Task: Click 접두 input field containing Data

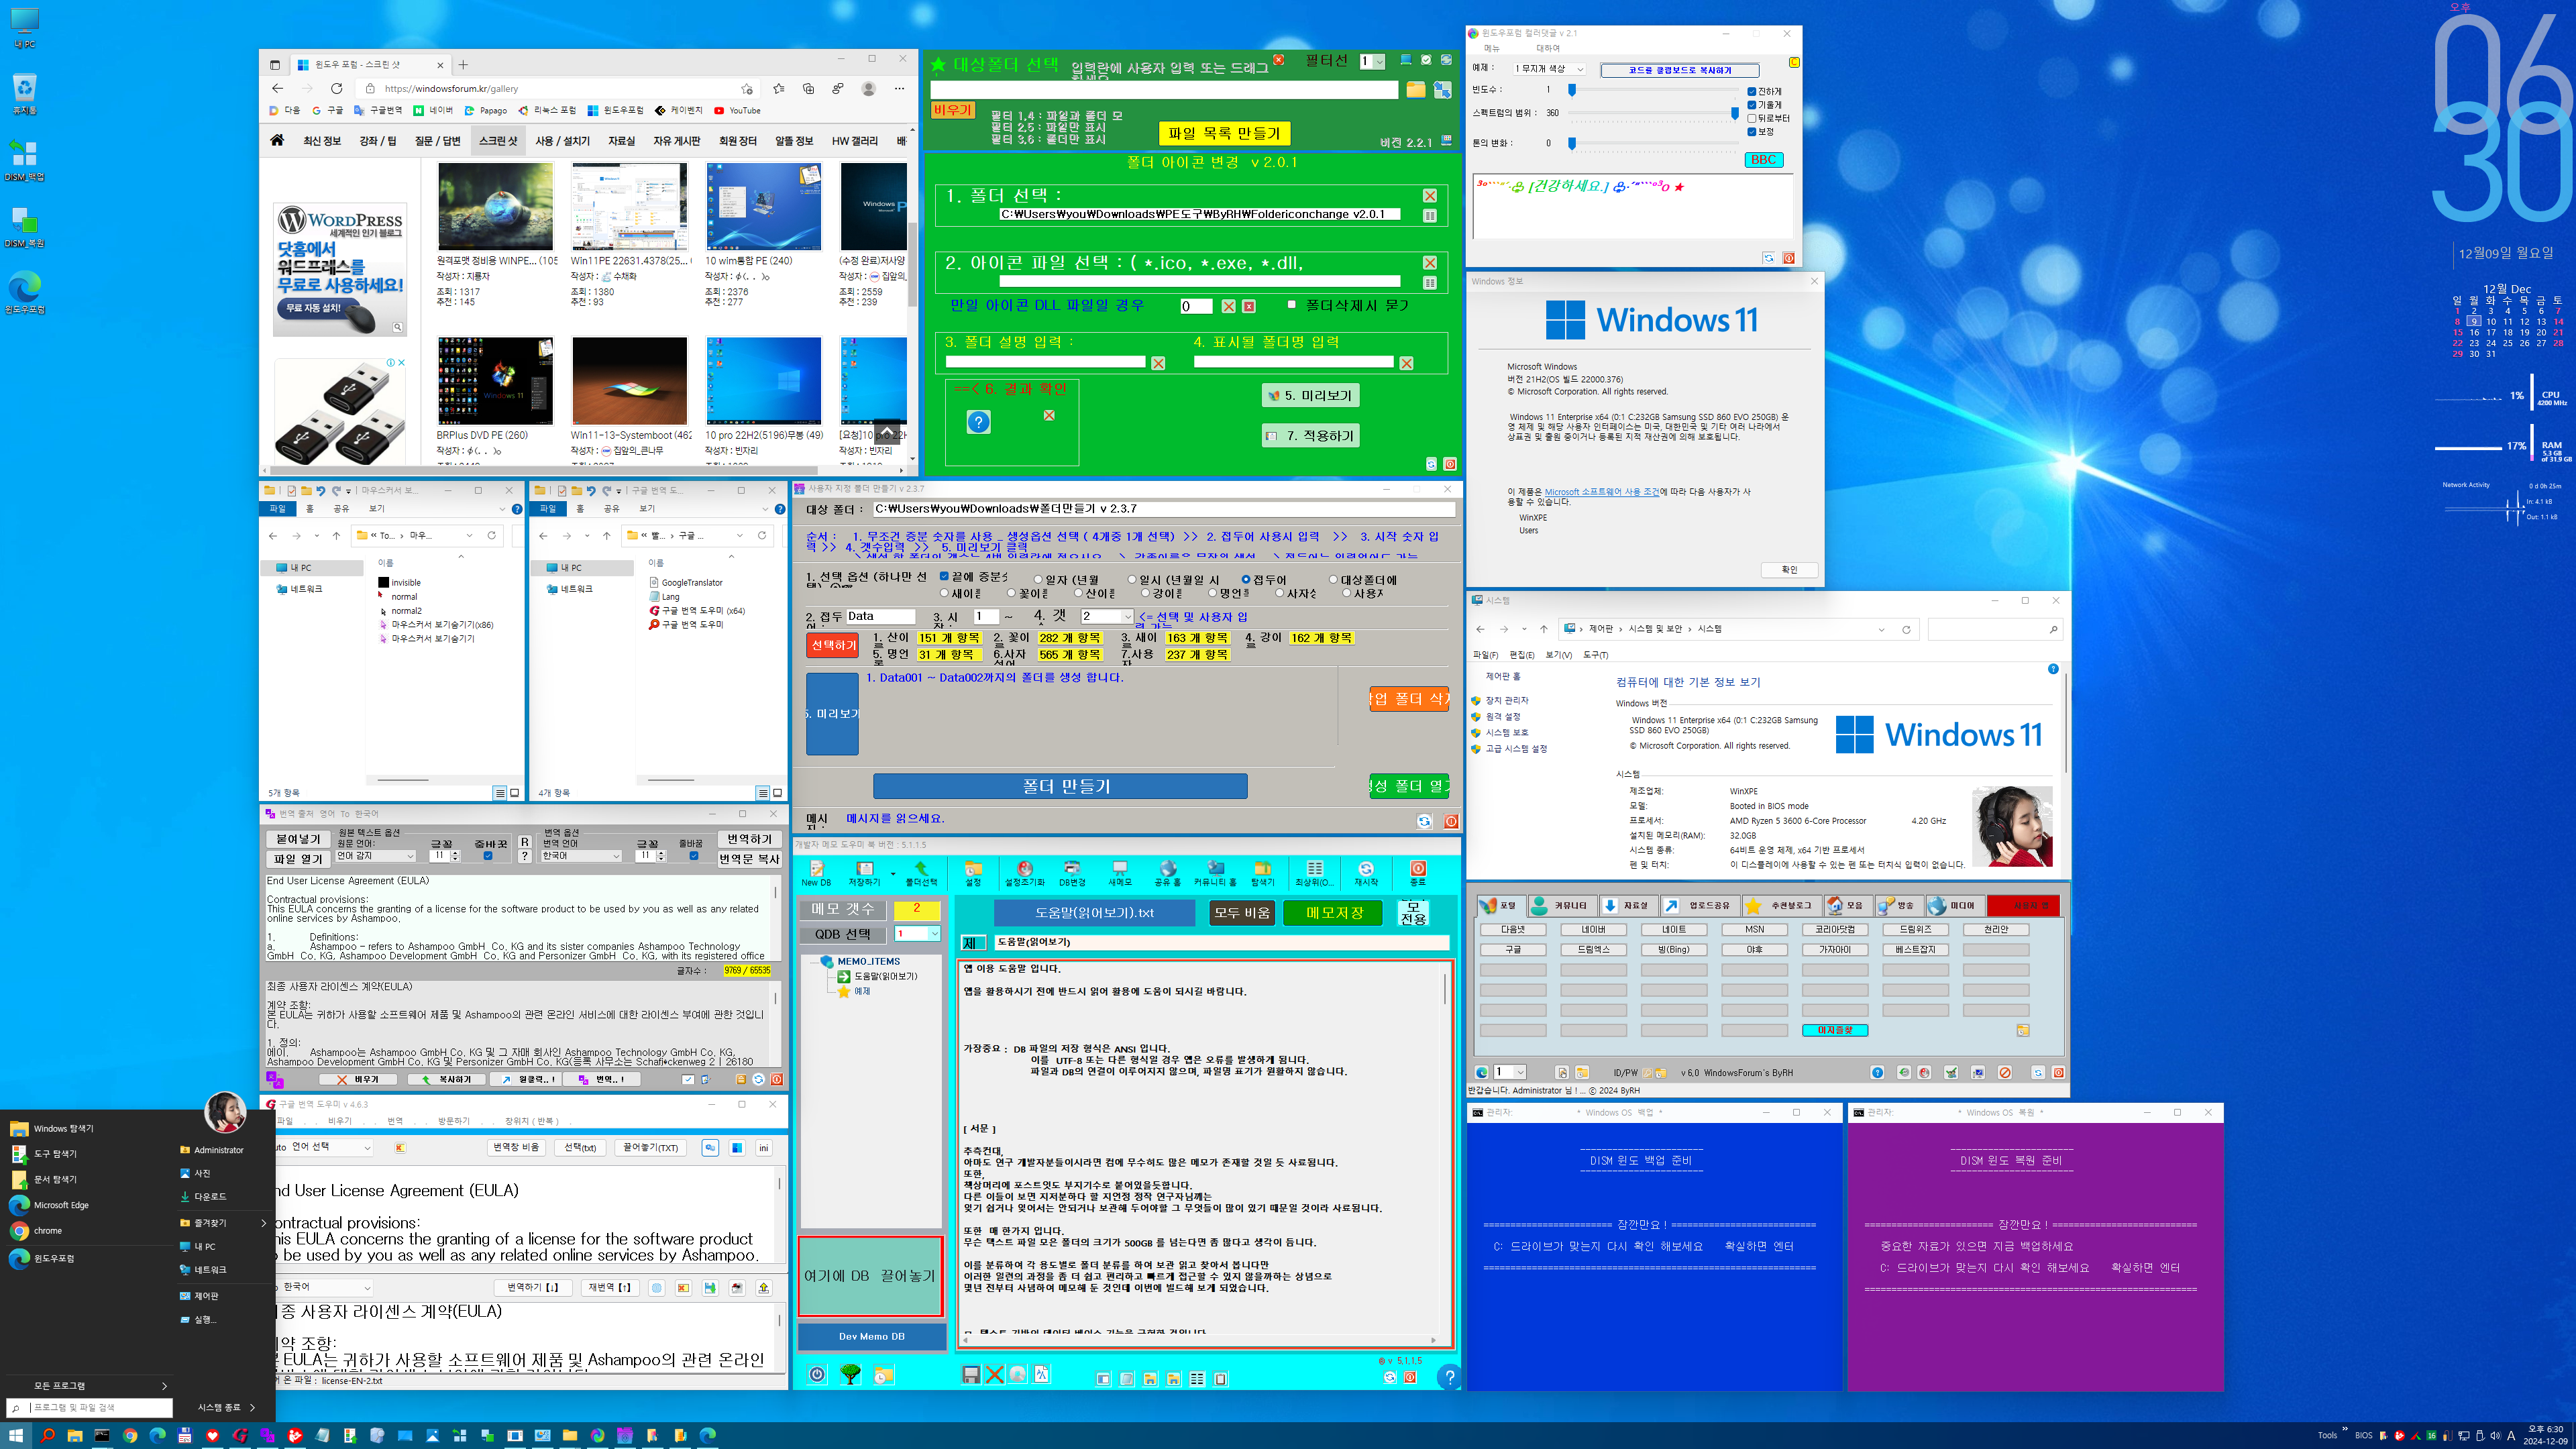Action: point(880,616)
